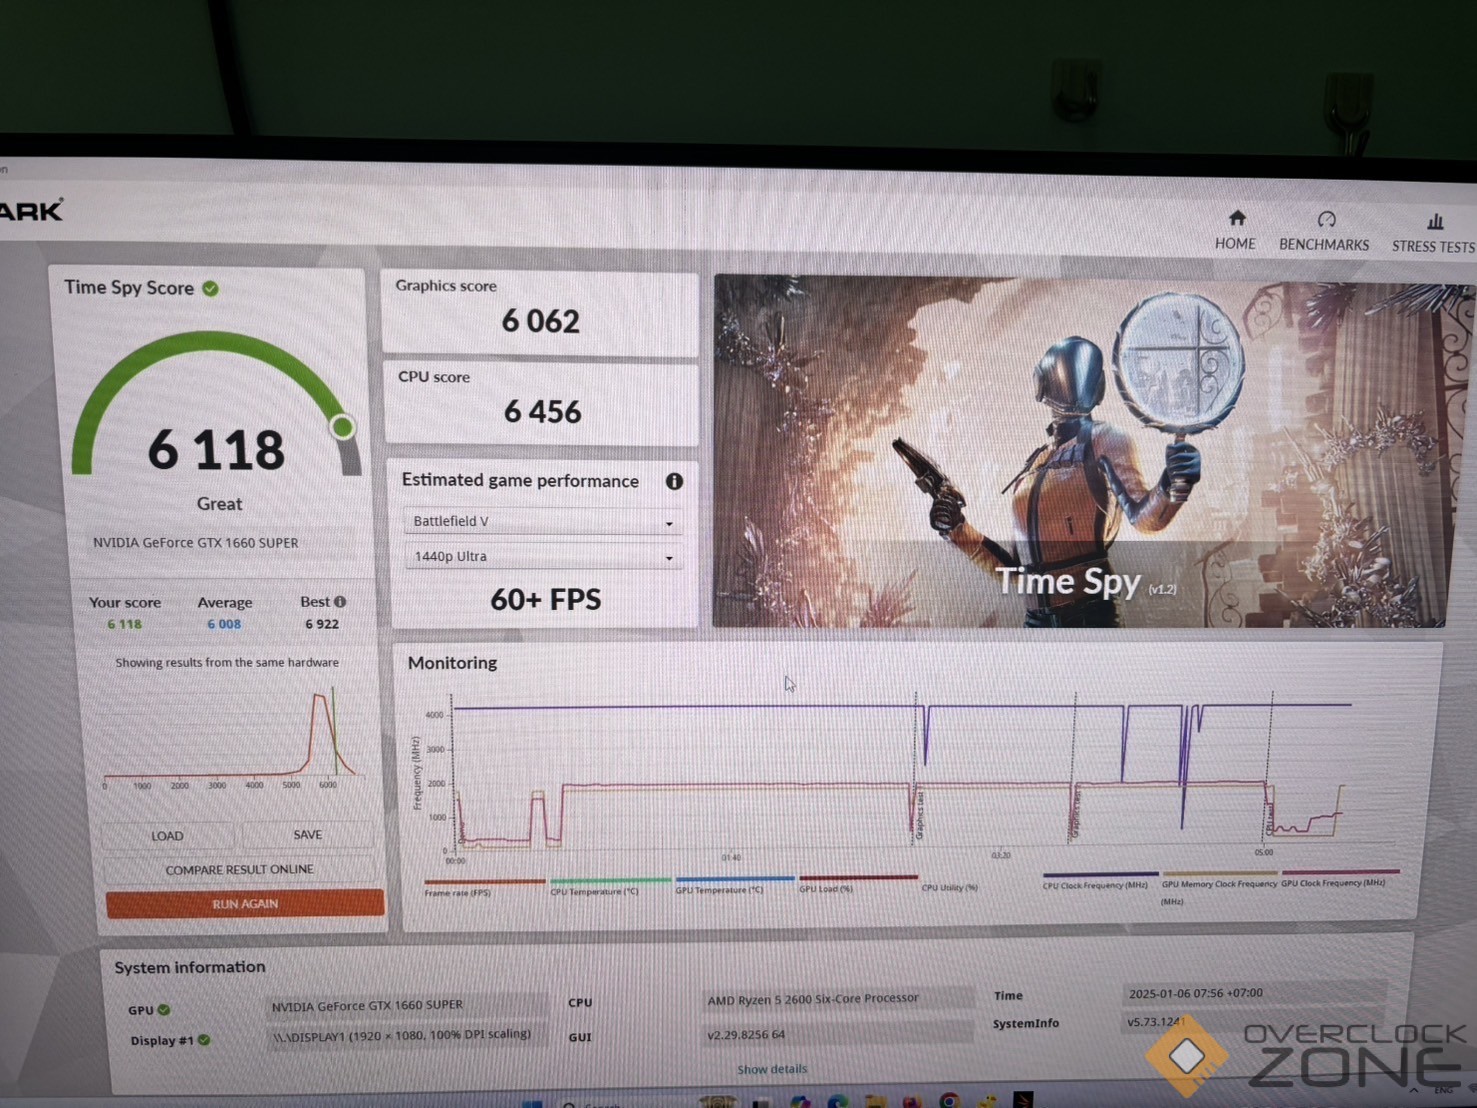
Task: Click the Great rating label
Action: tap(219, 504)
